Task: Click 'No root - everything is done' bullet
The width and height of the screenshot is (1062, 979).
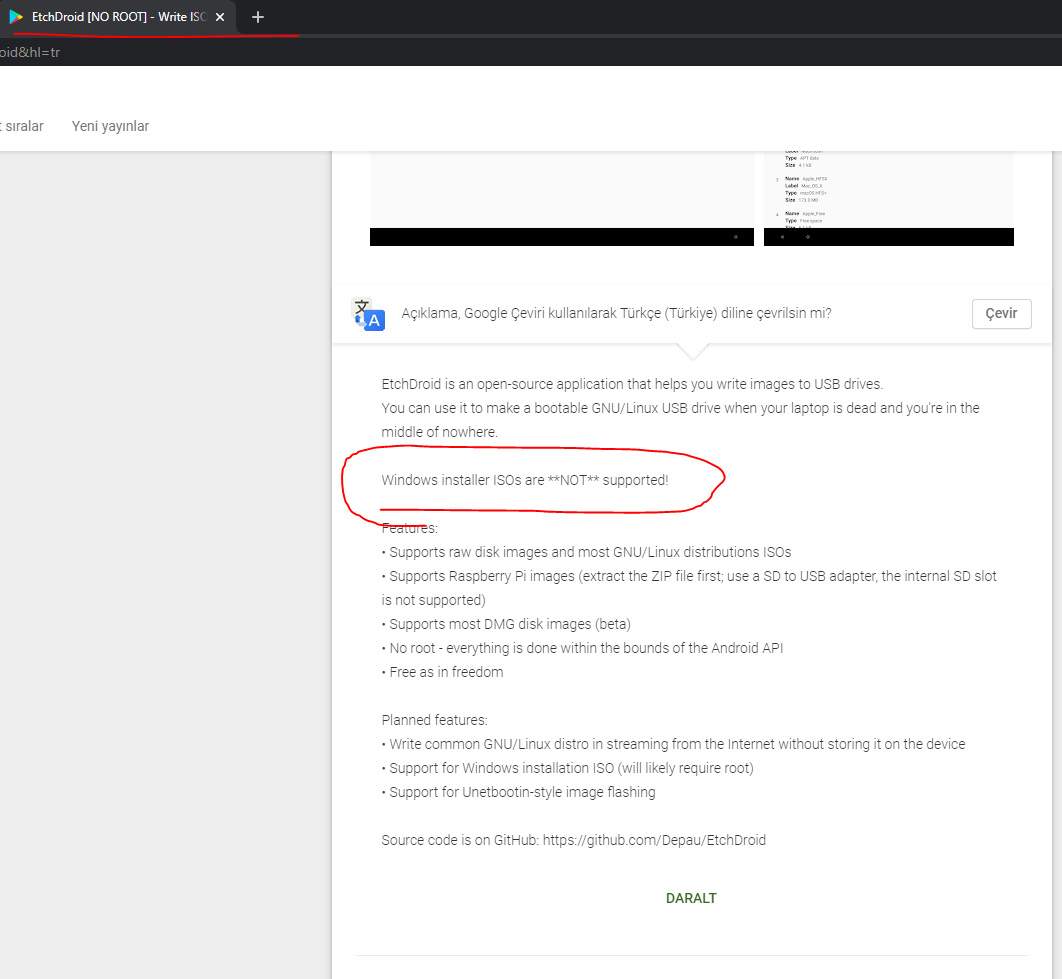Action: [x=582, y=648]
